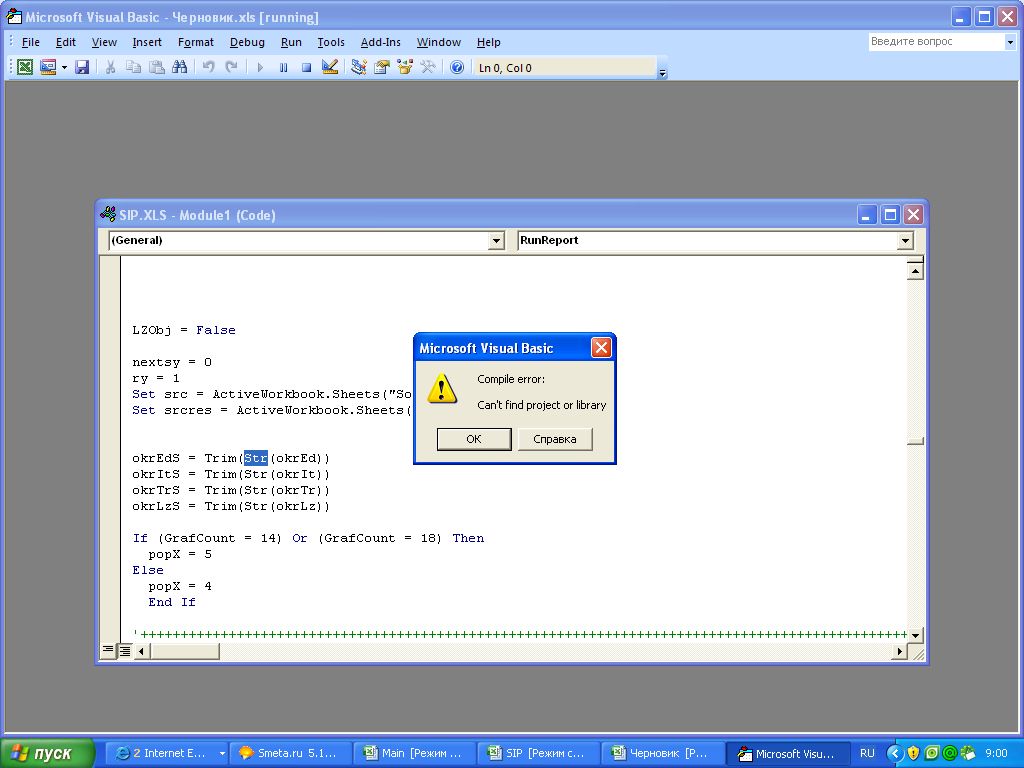Click the Insert UserForm toolbar icon
Image resolution: width=1024 pixels, height=768 pixels.
pyautogui.click(x=48, y=67)
